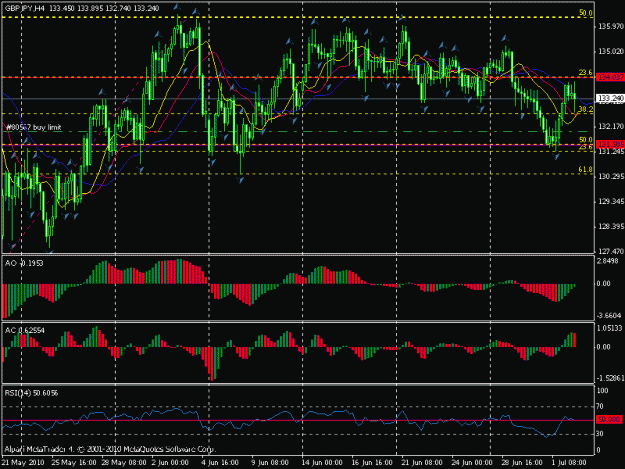
Task: Click the 70 RSI scale value
Action: [x=600, y=406]
